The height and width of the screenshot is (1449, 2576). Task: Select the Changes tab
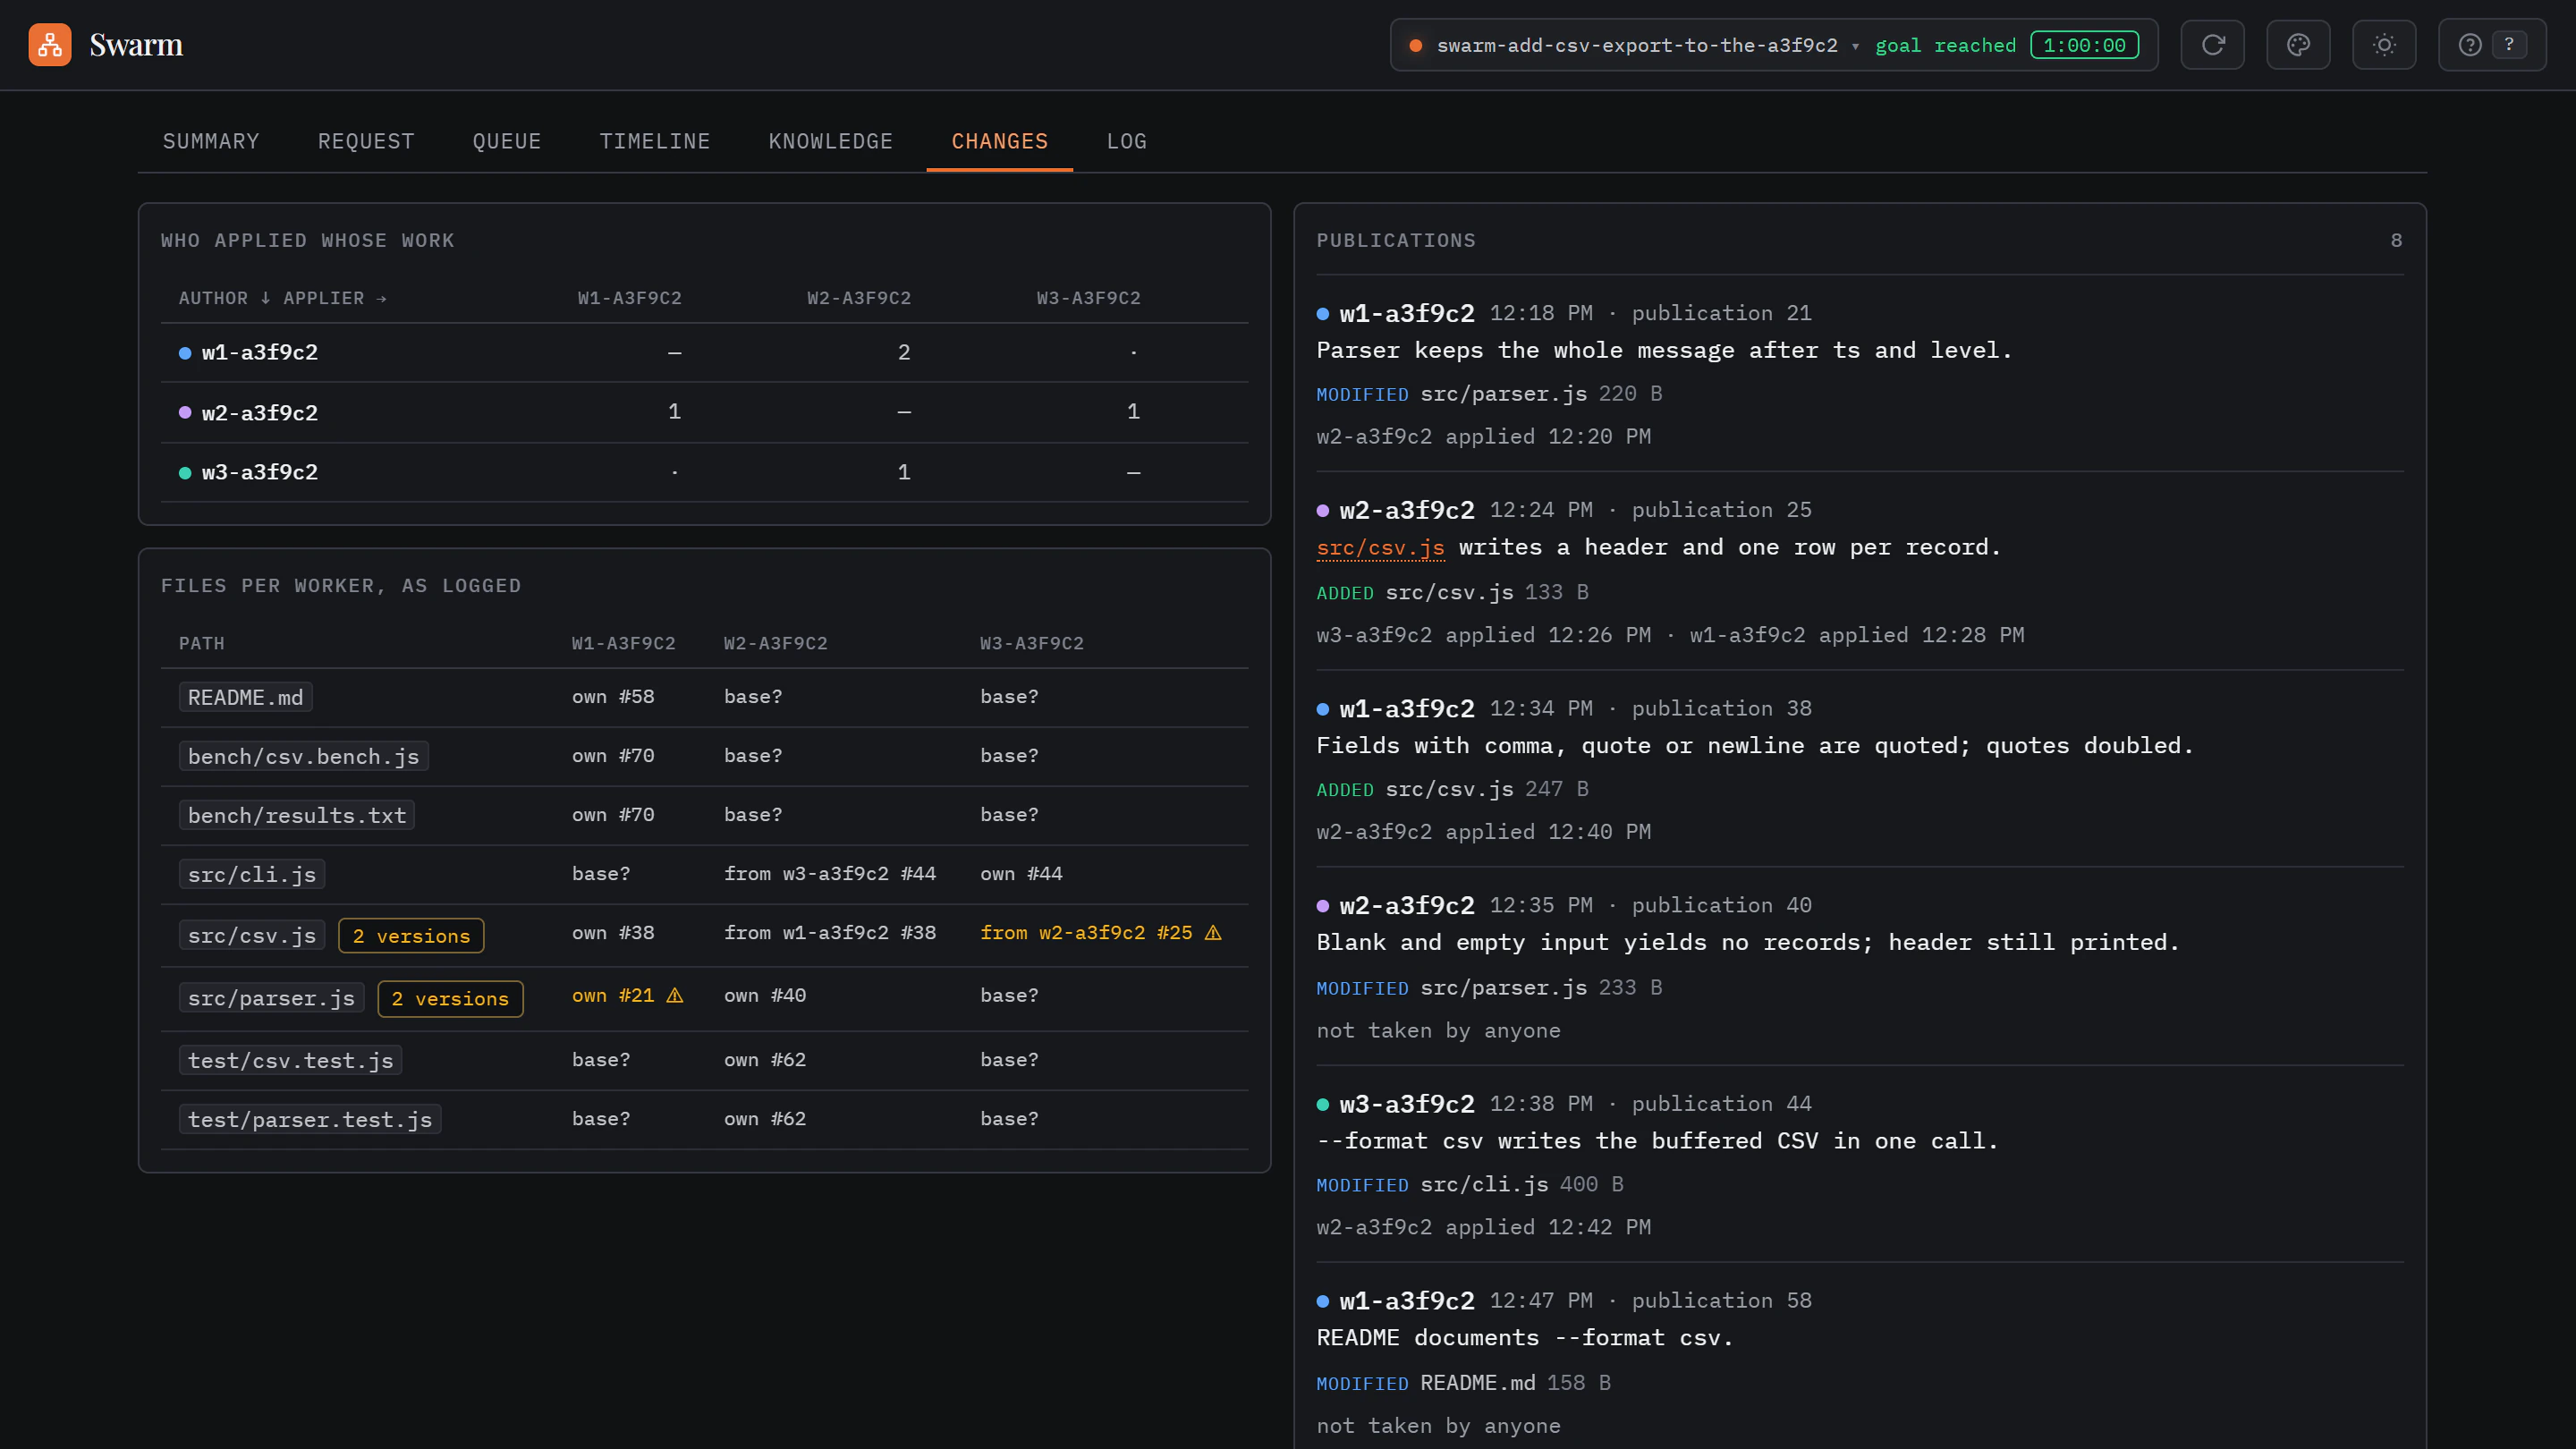pos(1000,141)
